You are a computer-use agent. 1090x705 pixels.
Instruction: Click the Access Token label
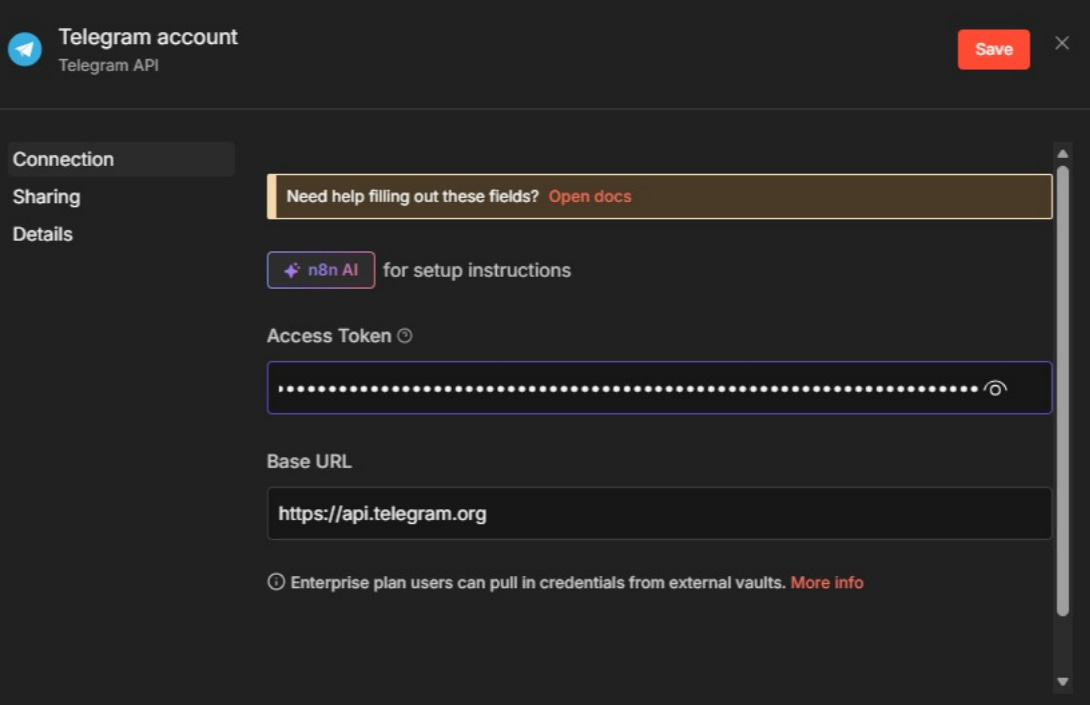[x=330, y=336]
